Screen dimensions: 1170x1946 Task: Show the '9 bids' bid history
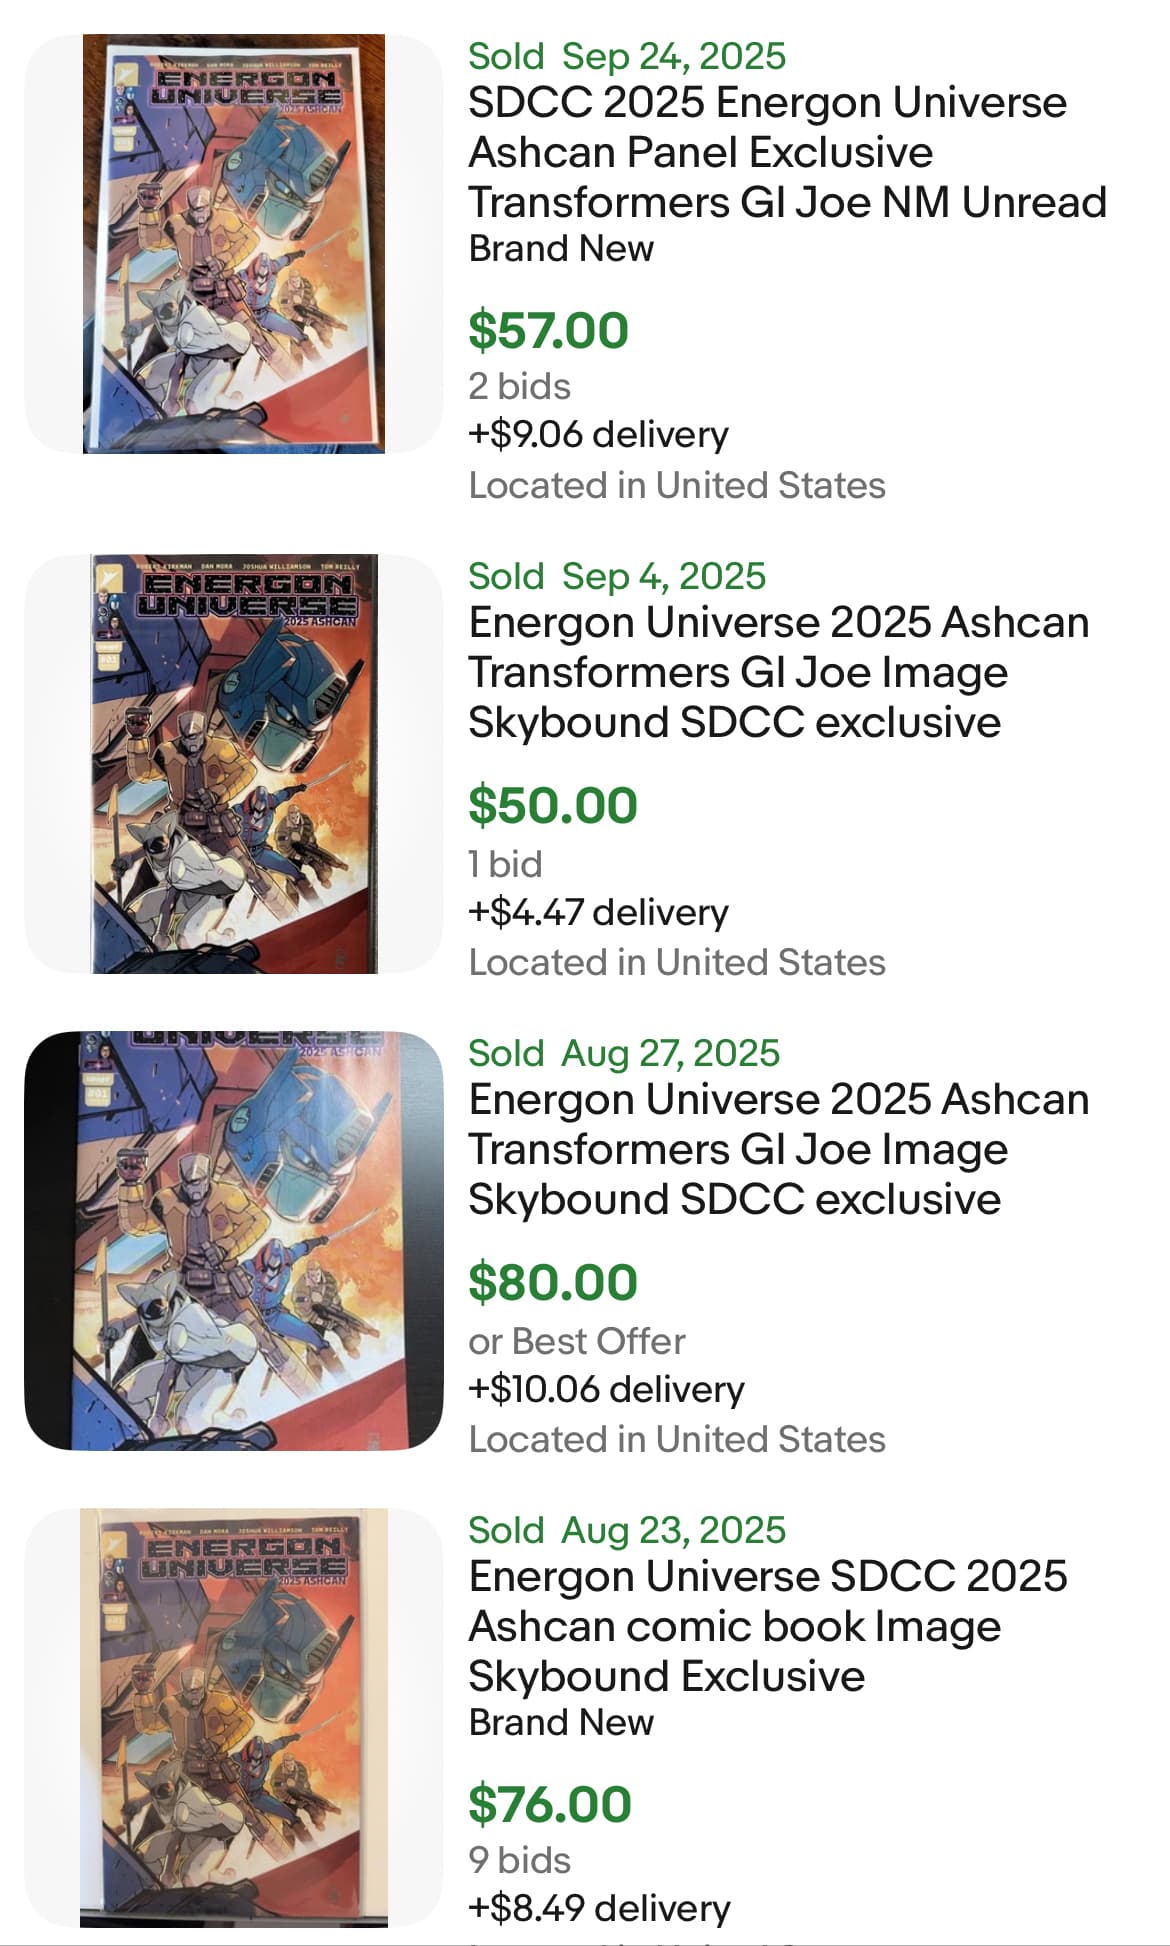[519, 1860]
